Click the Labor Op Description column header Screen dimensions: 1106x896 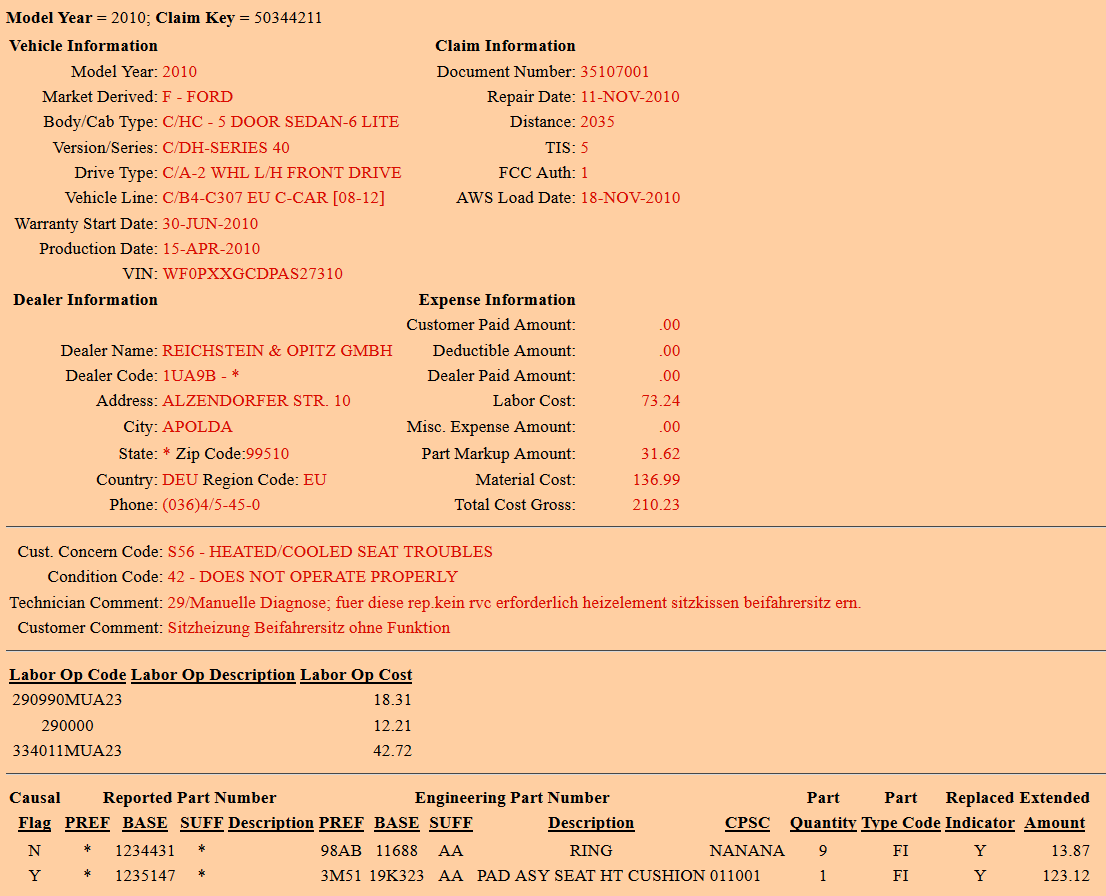tap(213, 675)
